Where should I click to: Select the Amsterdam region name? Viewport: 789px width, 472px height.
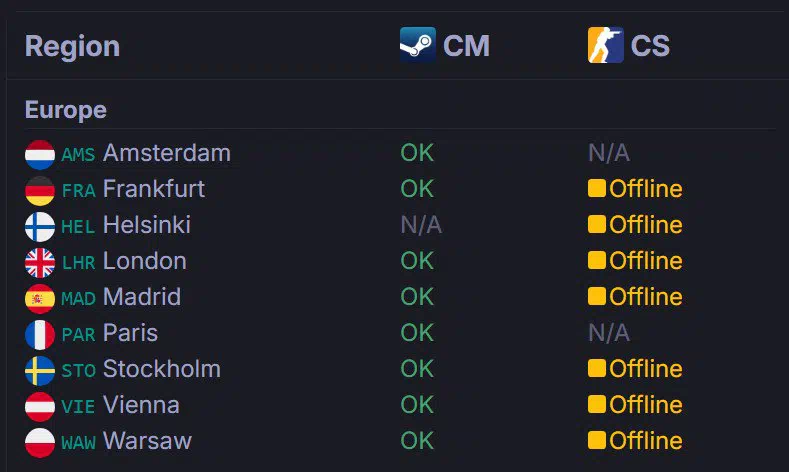click(167, 152)
